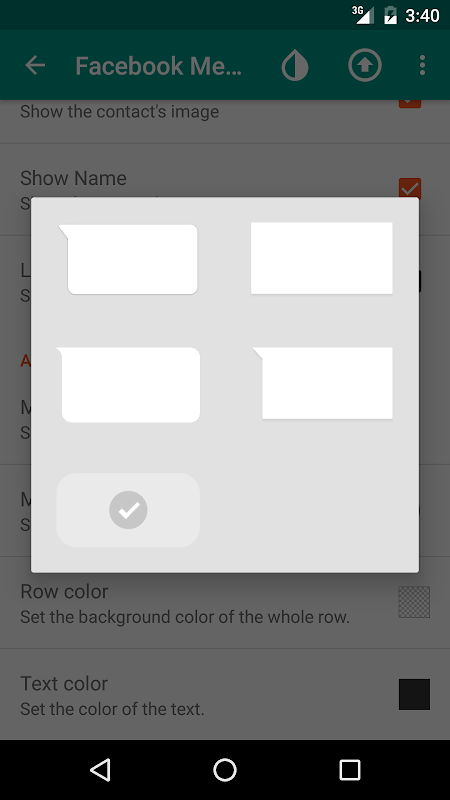This screenshot has width=450, height=800.
Task: Open the Row color transparent swatch
Action: point(414,602)
